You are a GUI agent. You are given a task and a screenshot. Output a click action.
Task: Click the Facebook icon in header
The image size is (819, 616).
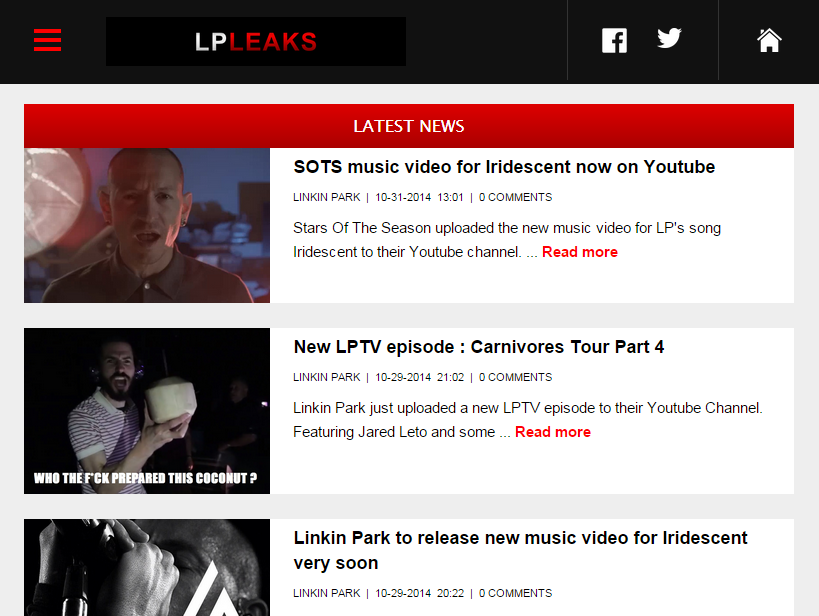point(614,41)
